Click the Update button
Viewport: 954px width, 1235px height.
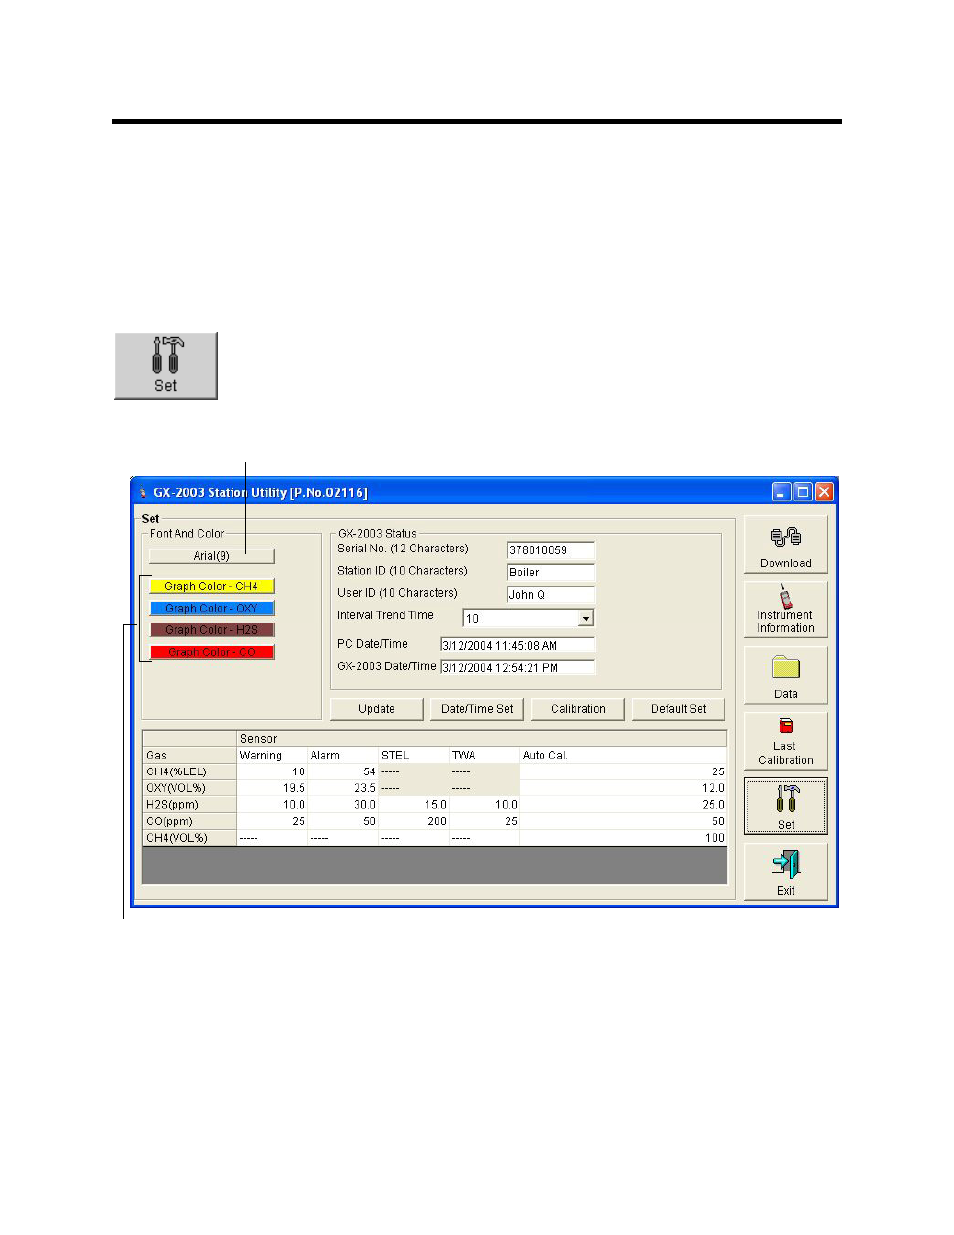click(x=377, y=709)
